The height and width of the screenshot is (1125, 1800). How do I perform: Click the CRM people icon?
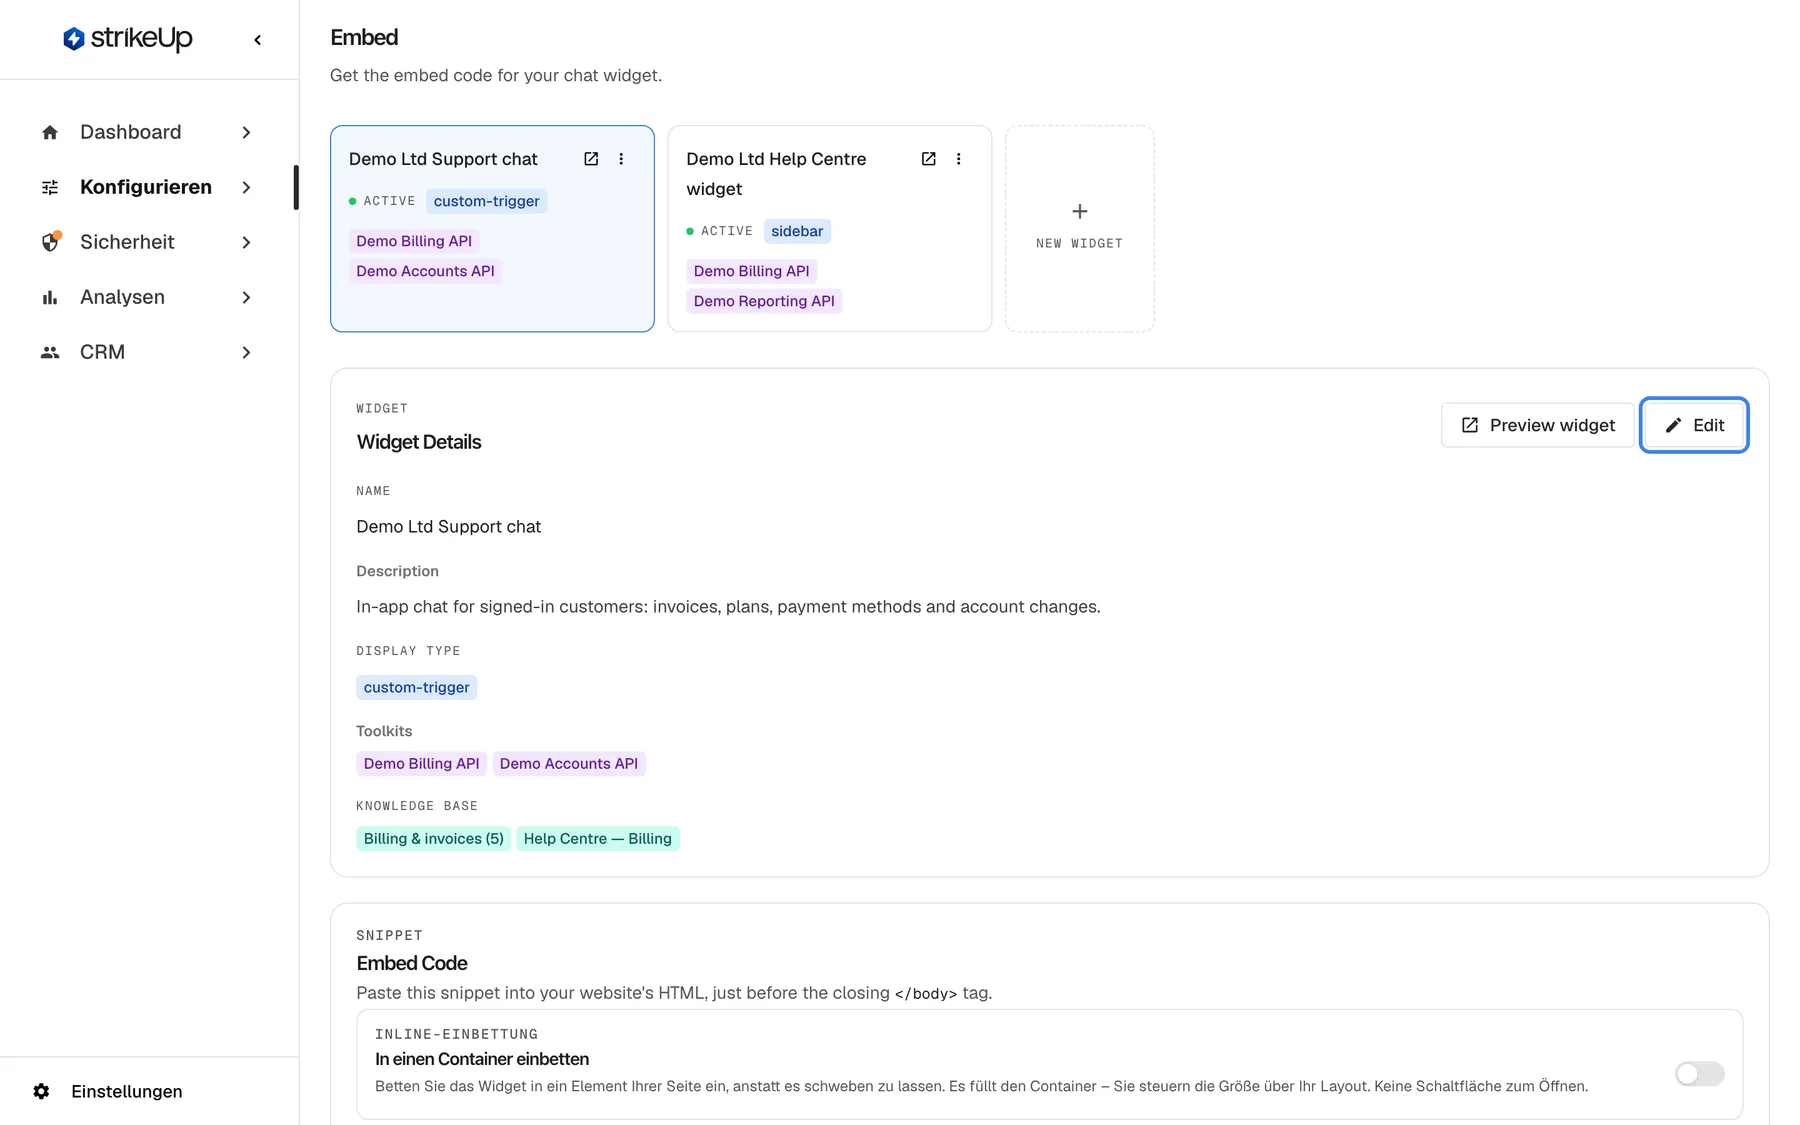[x=50, y=352]
